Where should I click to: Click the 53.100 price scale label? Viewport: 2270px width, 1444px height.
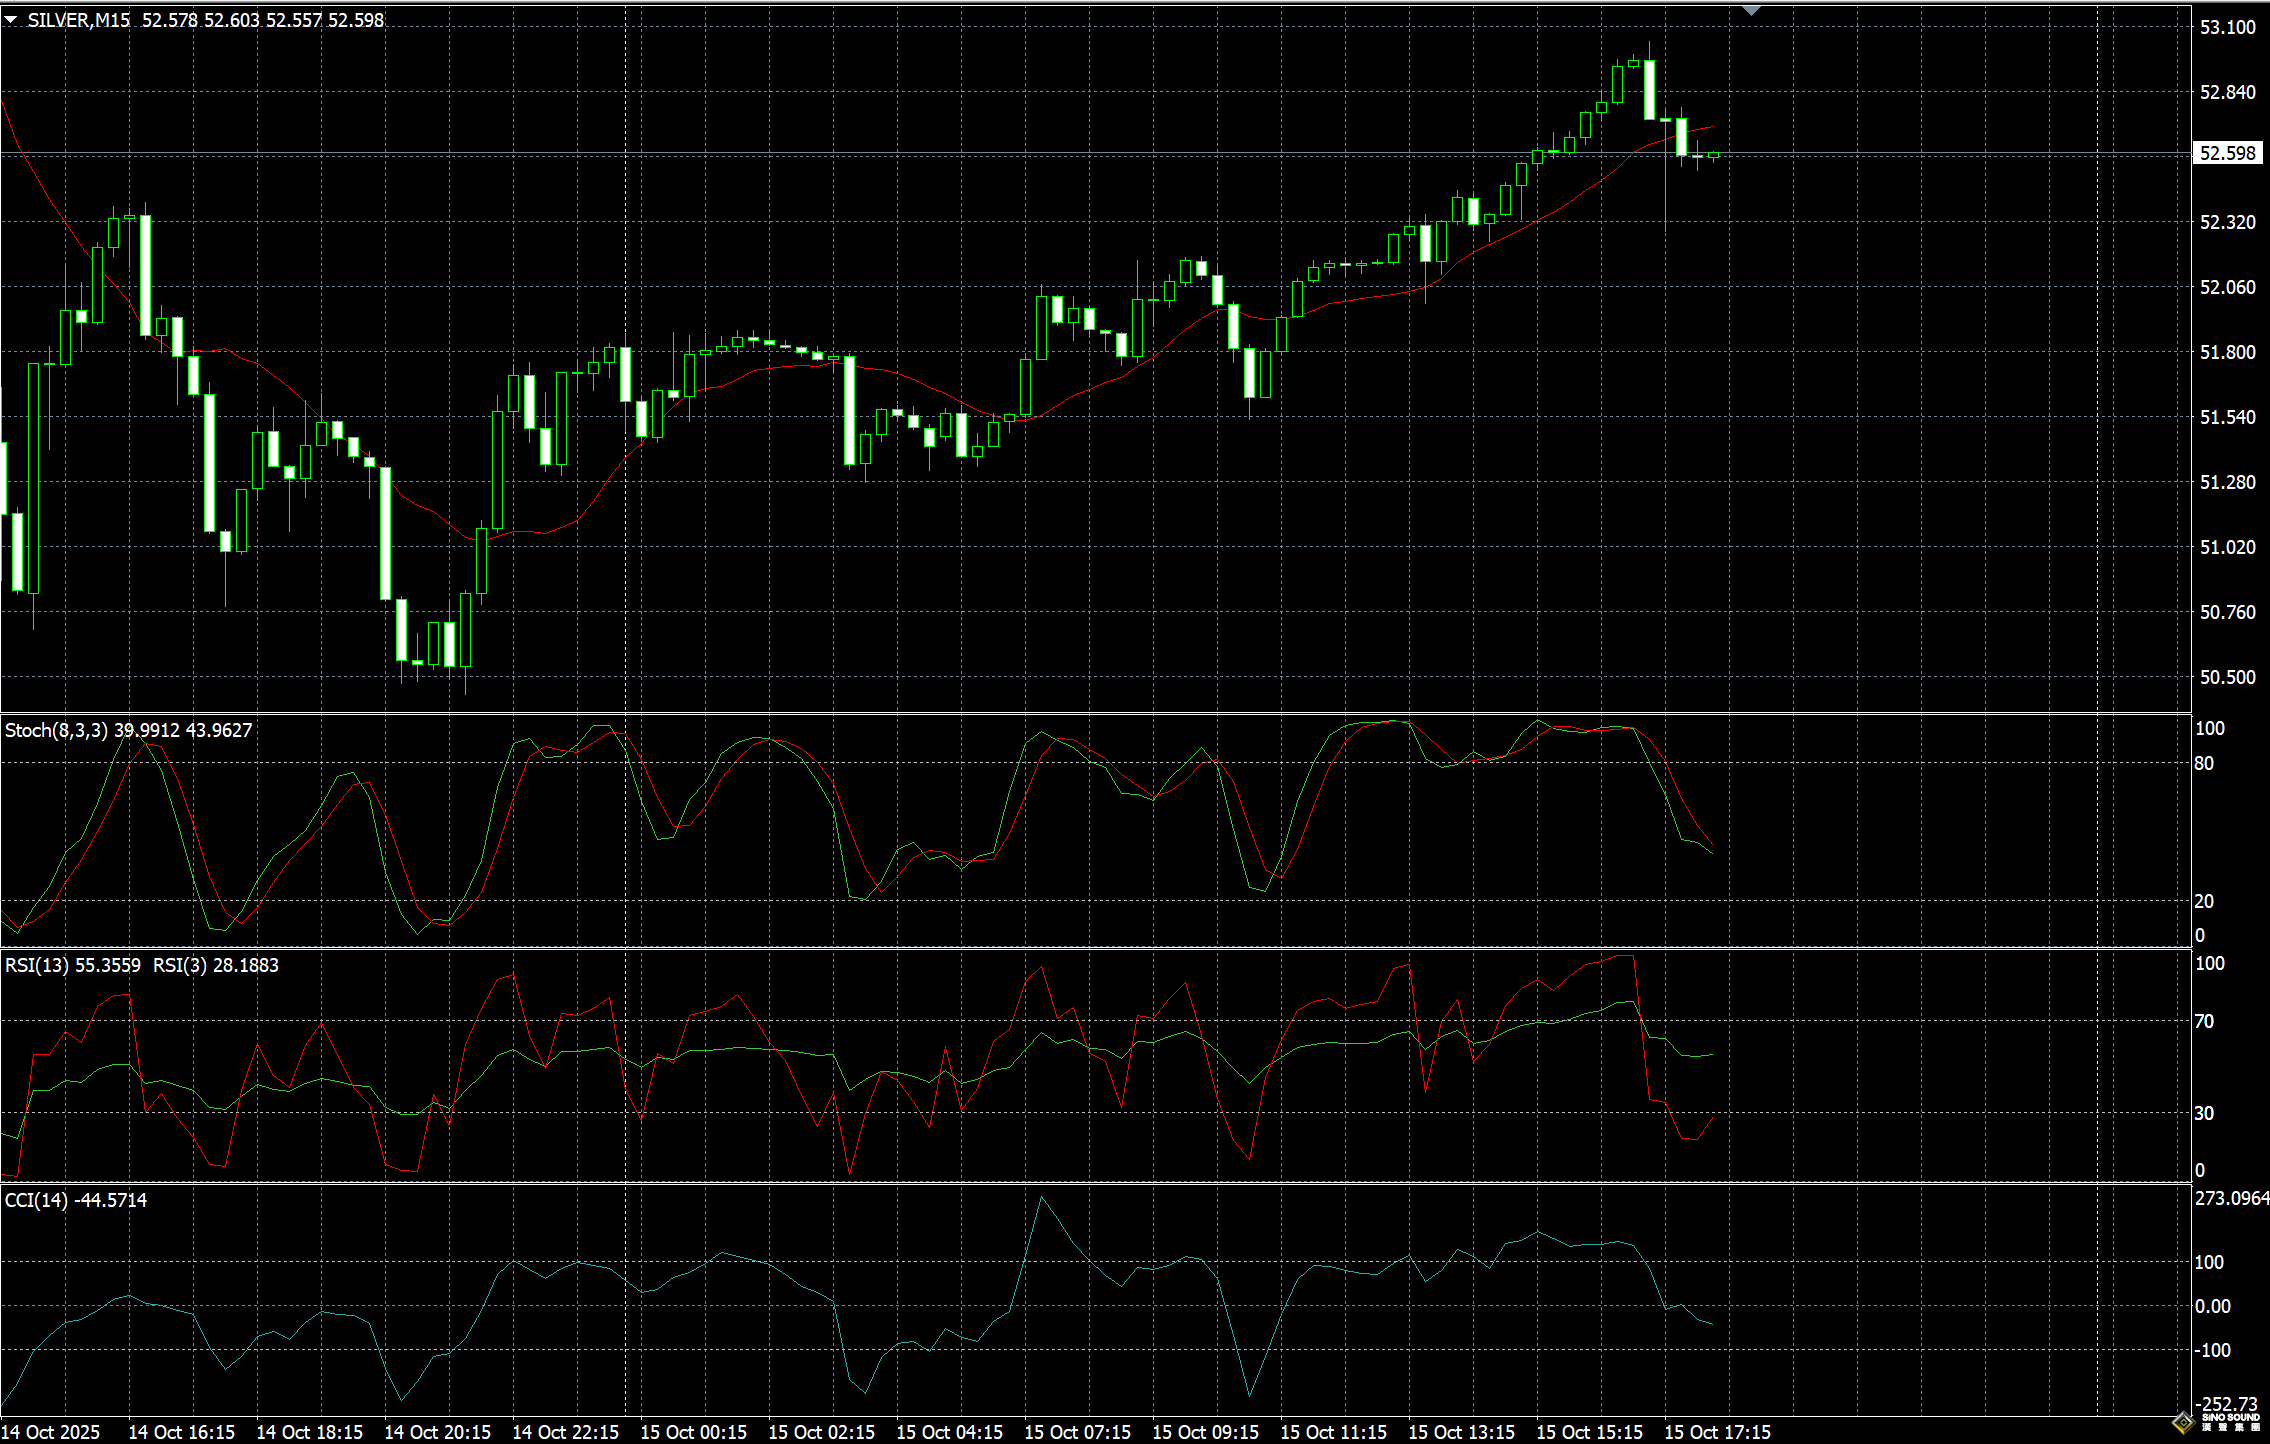2227,27
